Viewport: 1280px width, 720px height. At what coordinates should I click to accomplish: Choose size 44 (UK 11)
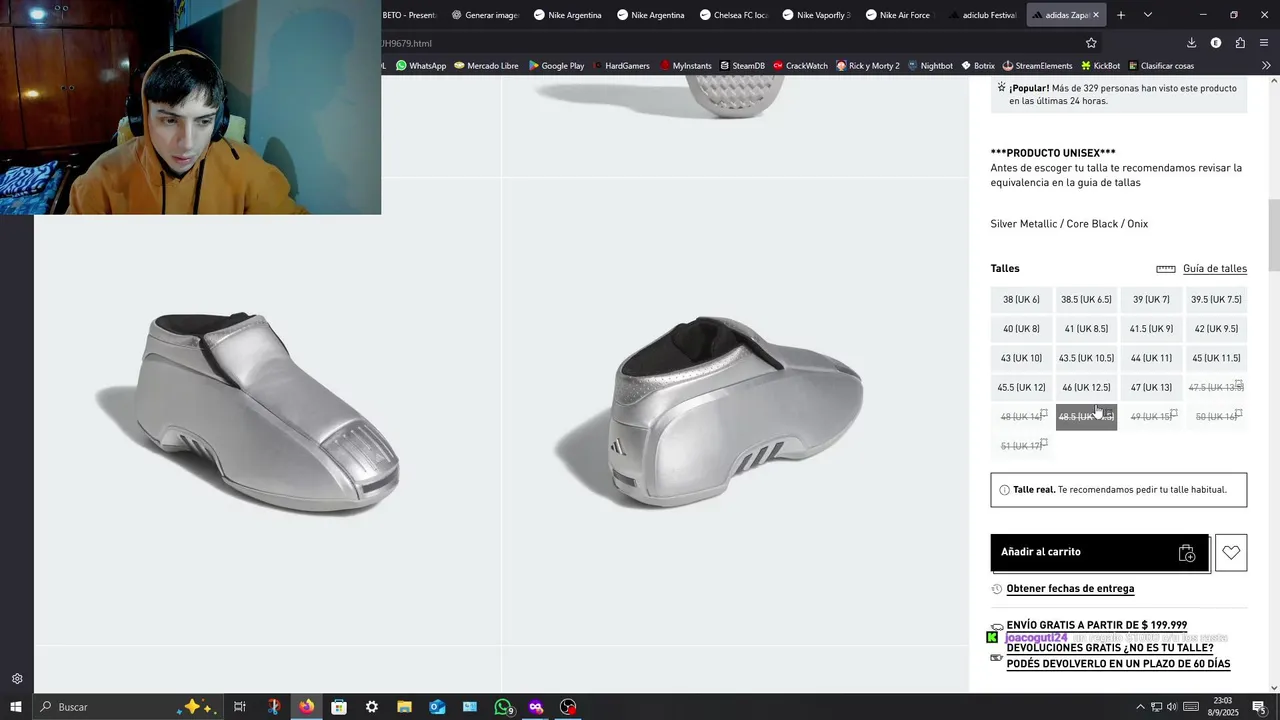click(x=1151, y=358)
